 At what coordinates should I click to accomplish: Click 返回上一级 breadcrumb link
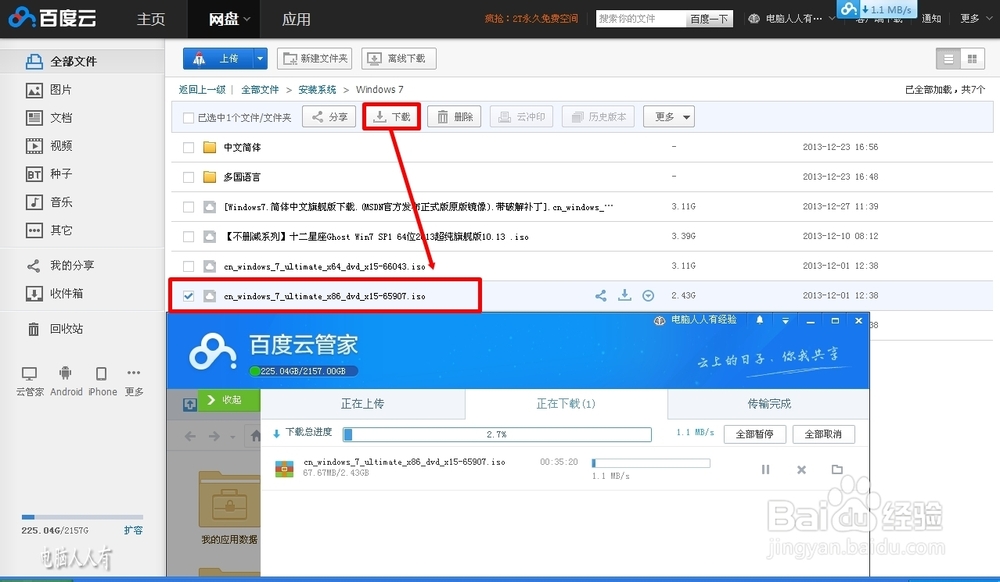[202, 89]
